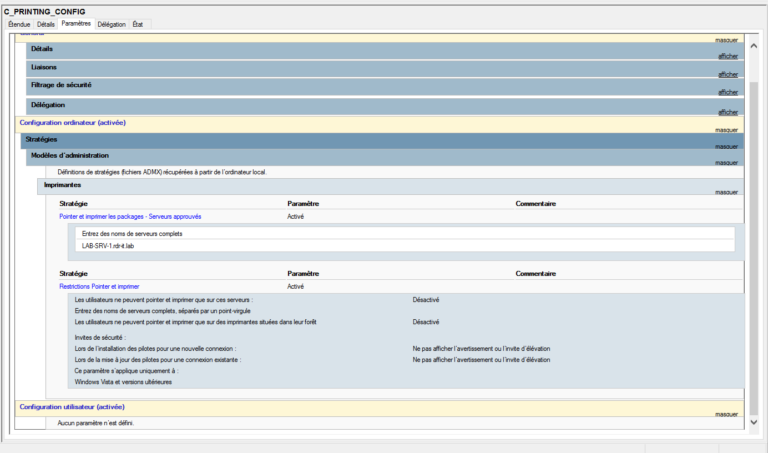
Task: Click the Imprimantes header label
Action: 62,185
